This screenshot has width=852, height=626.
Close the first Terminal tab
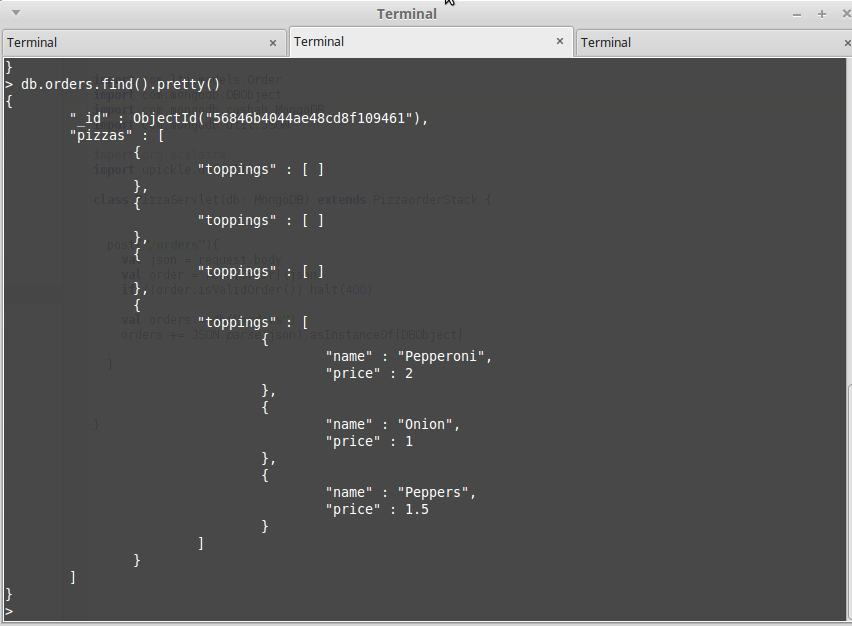tap(272, 43)
